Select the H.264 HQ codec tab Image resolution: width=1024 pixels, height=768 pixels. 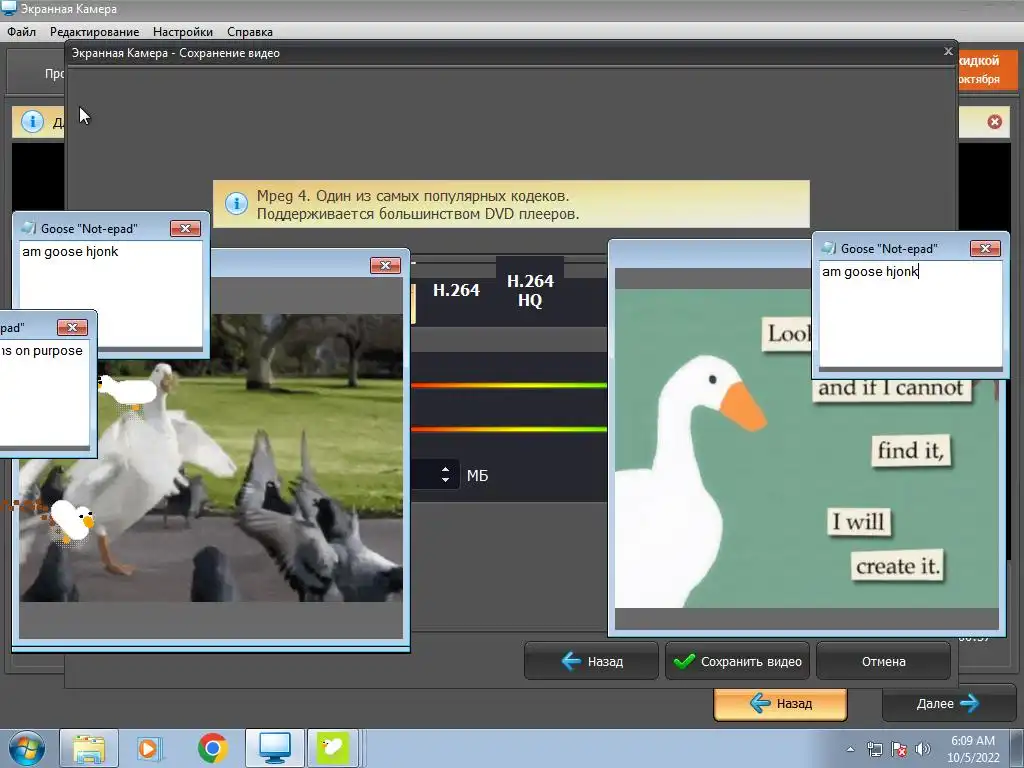(x=530, y=290)
